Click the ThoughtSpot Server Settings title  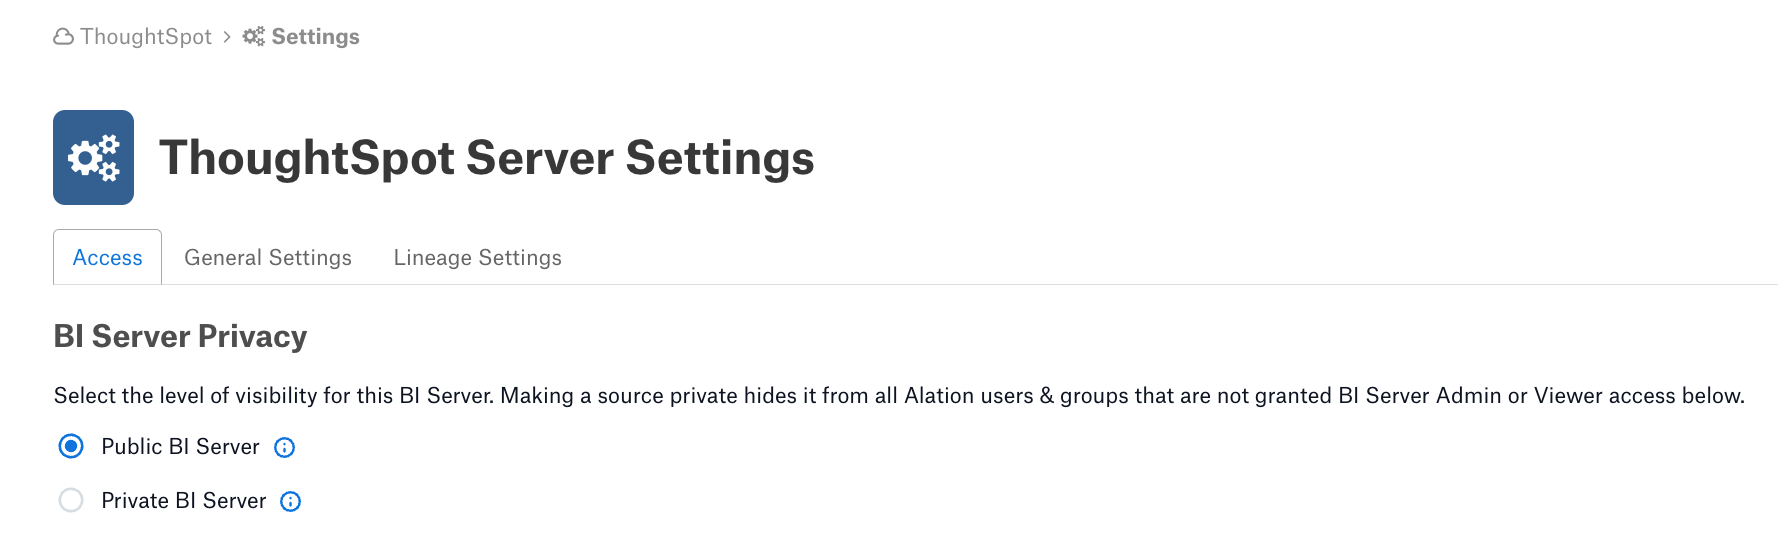coord(487,158)
